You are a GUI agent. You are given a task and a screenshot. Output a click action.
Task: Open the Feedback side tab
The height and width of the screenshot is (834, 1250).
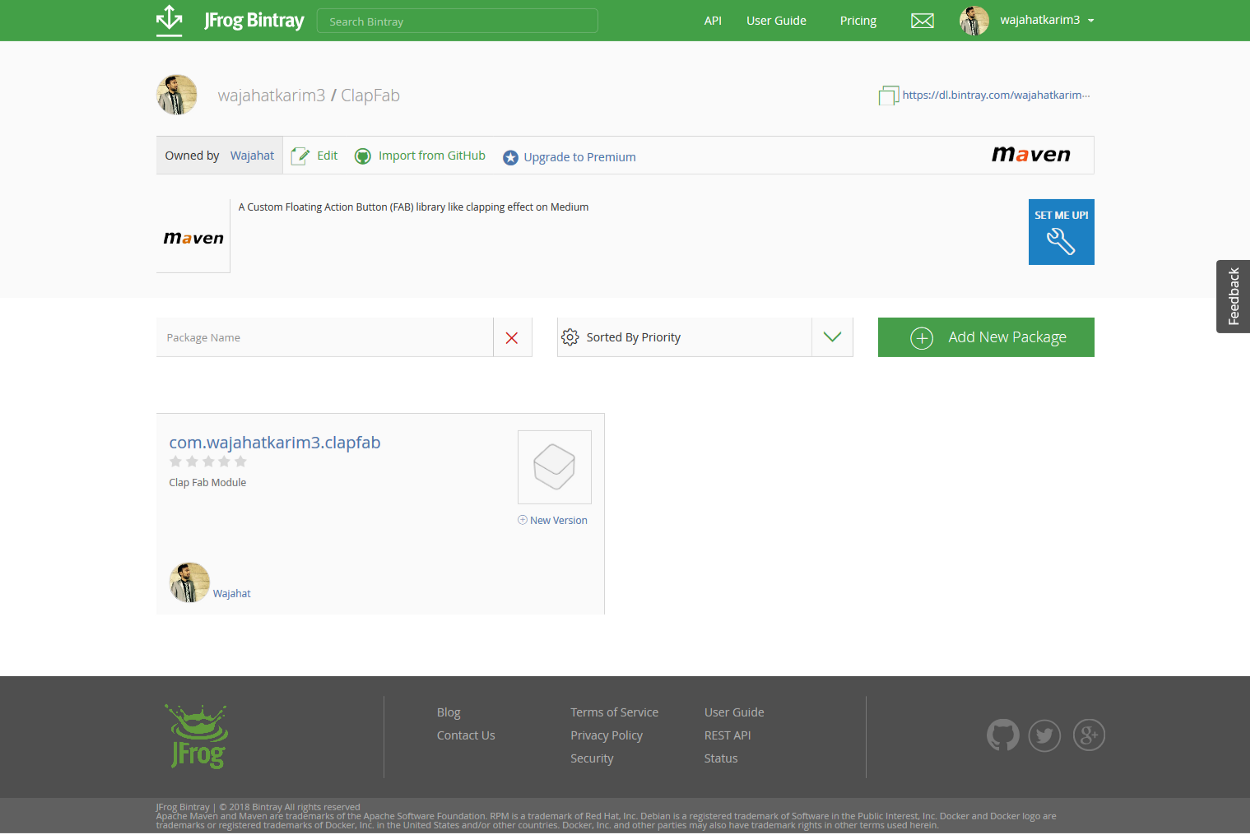(x=1233, y=296)
